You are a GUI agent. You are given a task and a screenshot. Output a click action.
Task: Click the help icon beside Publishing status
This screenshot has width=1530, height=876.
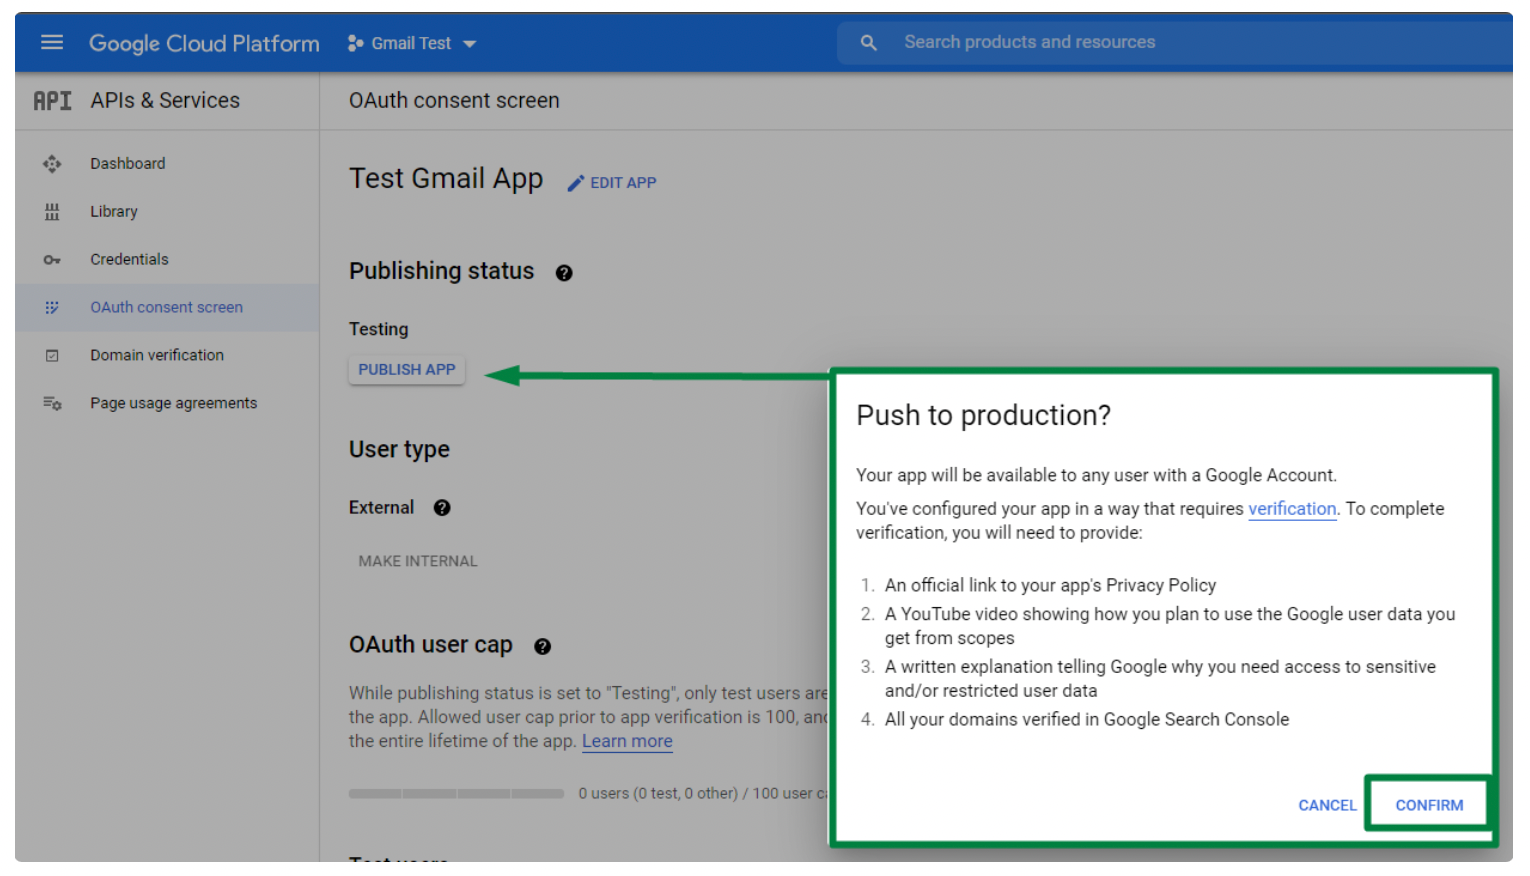pyautogui.click(x=564, y=273)
